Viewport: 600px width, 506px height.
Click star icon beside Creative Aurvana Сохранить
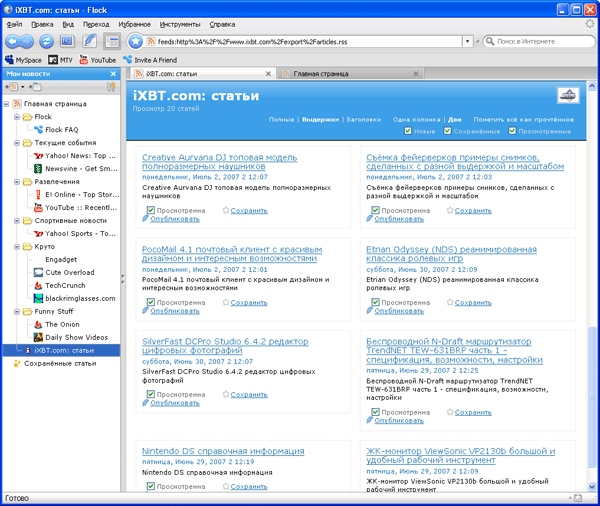(226, 210)
